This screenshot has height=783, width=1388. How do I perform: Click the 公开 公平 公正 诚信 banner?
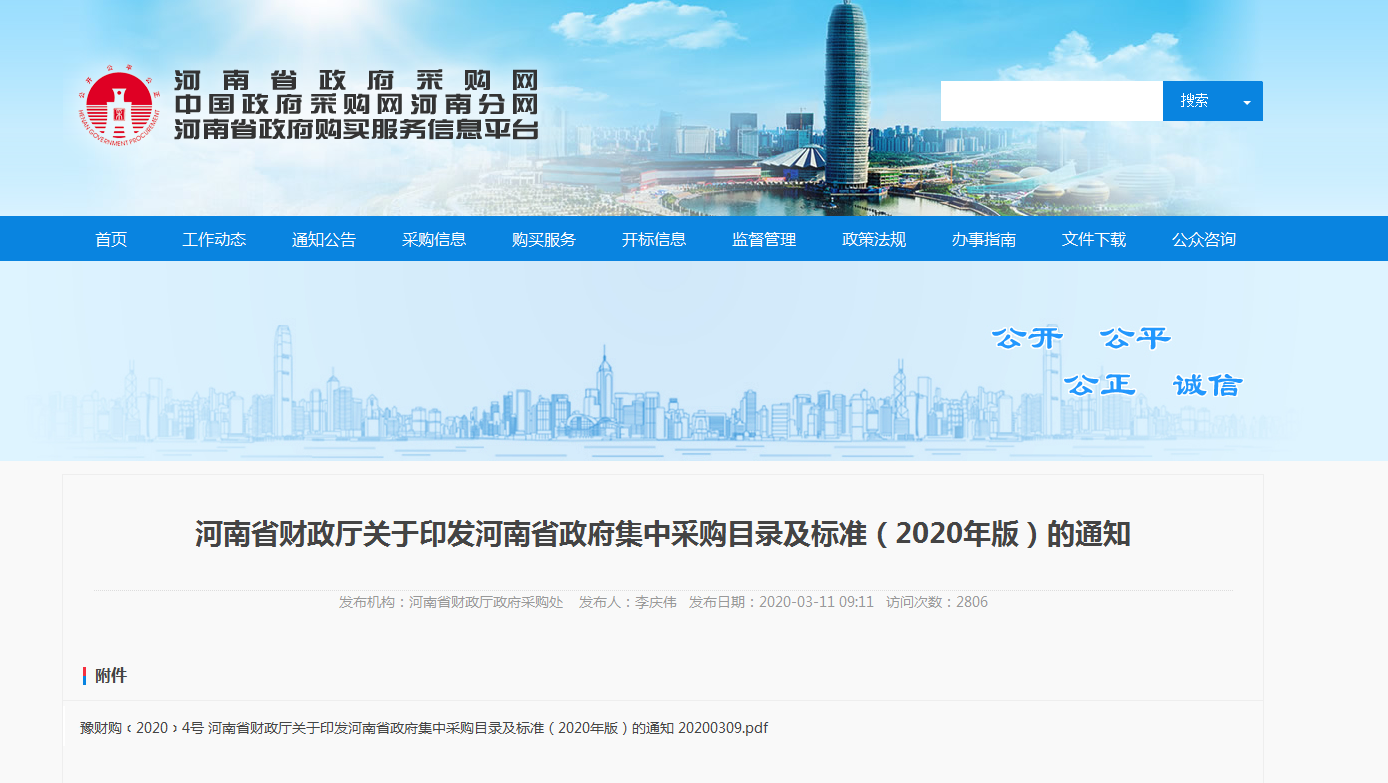click(x=1115, y=361)
